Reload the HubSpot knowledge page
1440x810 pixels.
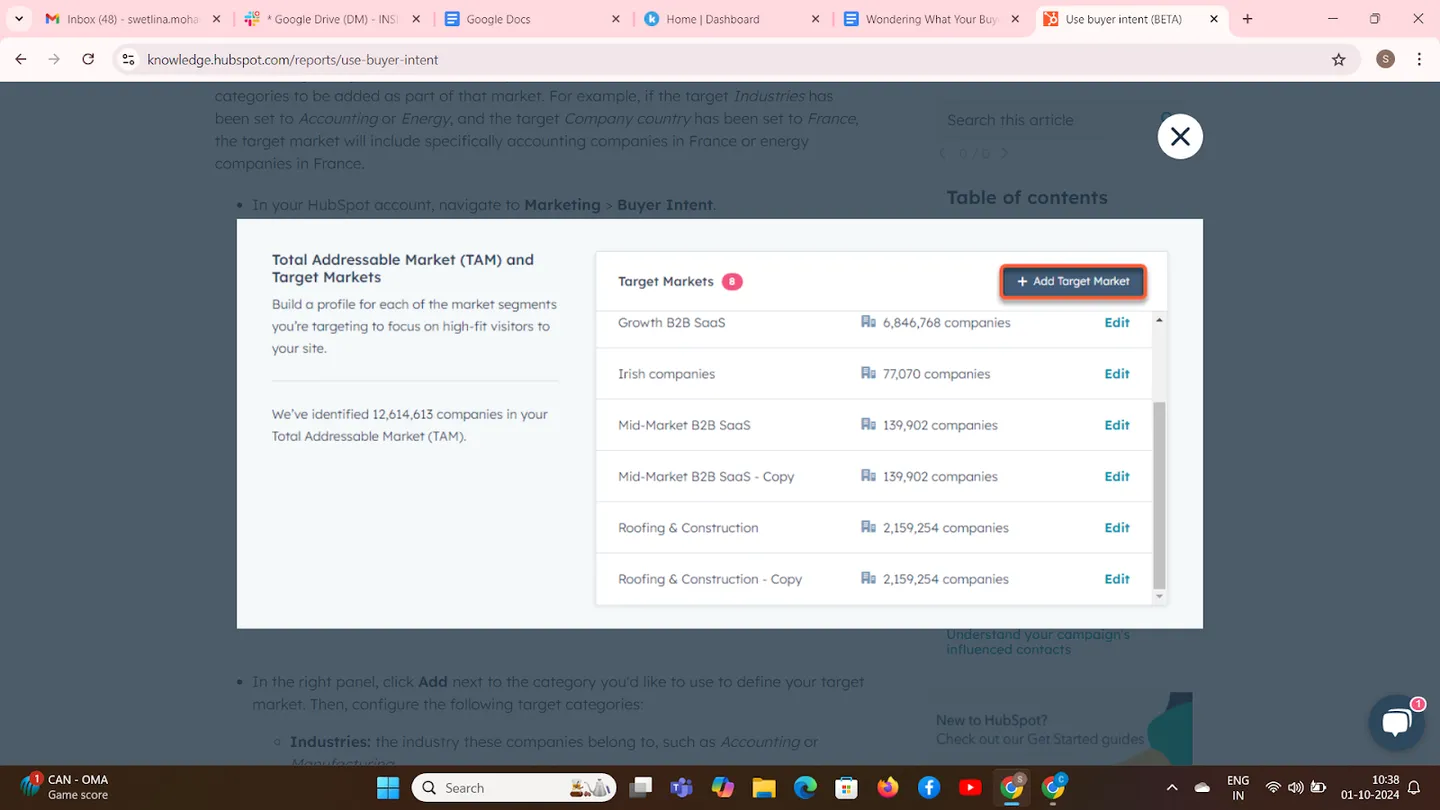[88, 60]
